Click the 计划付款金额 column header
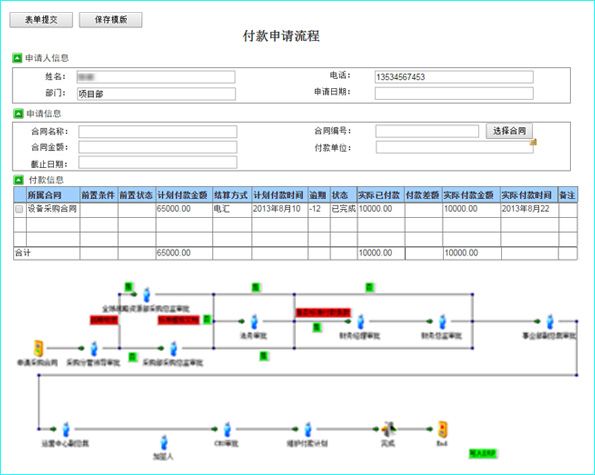The width and height of the screenshot is (595, 475). (184, 195)
